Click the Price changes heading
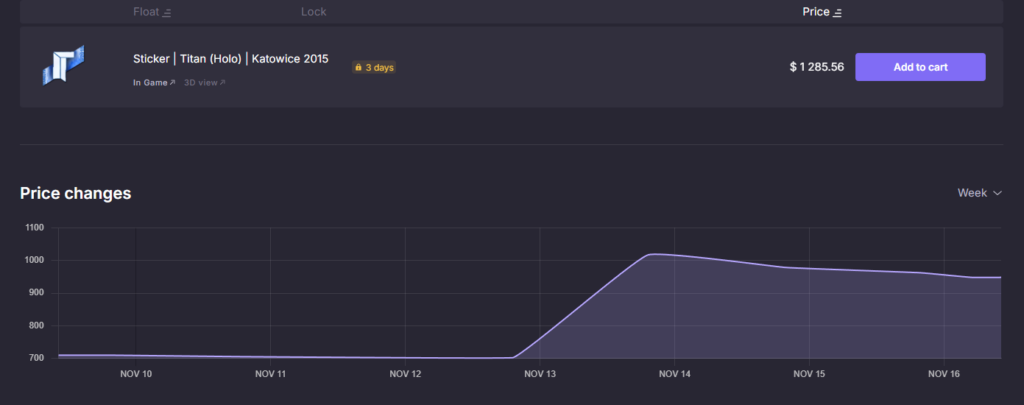1024x405 pixels. tap(76, 193)
